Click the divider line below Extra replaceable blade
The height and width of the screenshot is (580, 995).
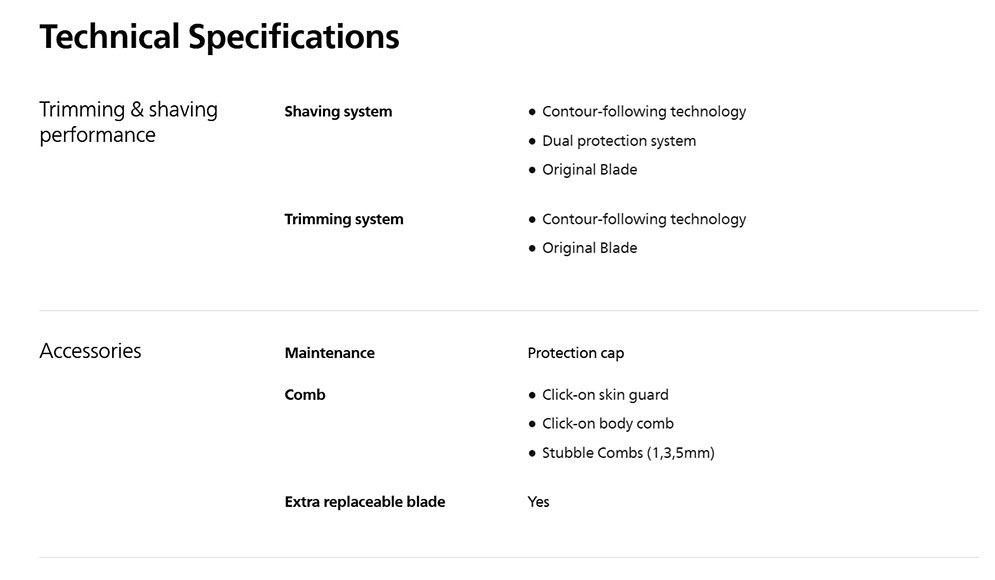point(508,557)
